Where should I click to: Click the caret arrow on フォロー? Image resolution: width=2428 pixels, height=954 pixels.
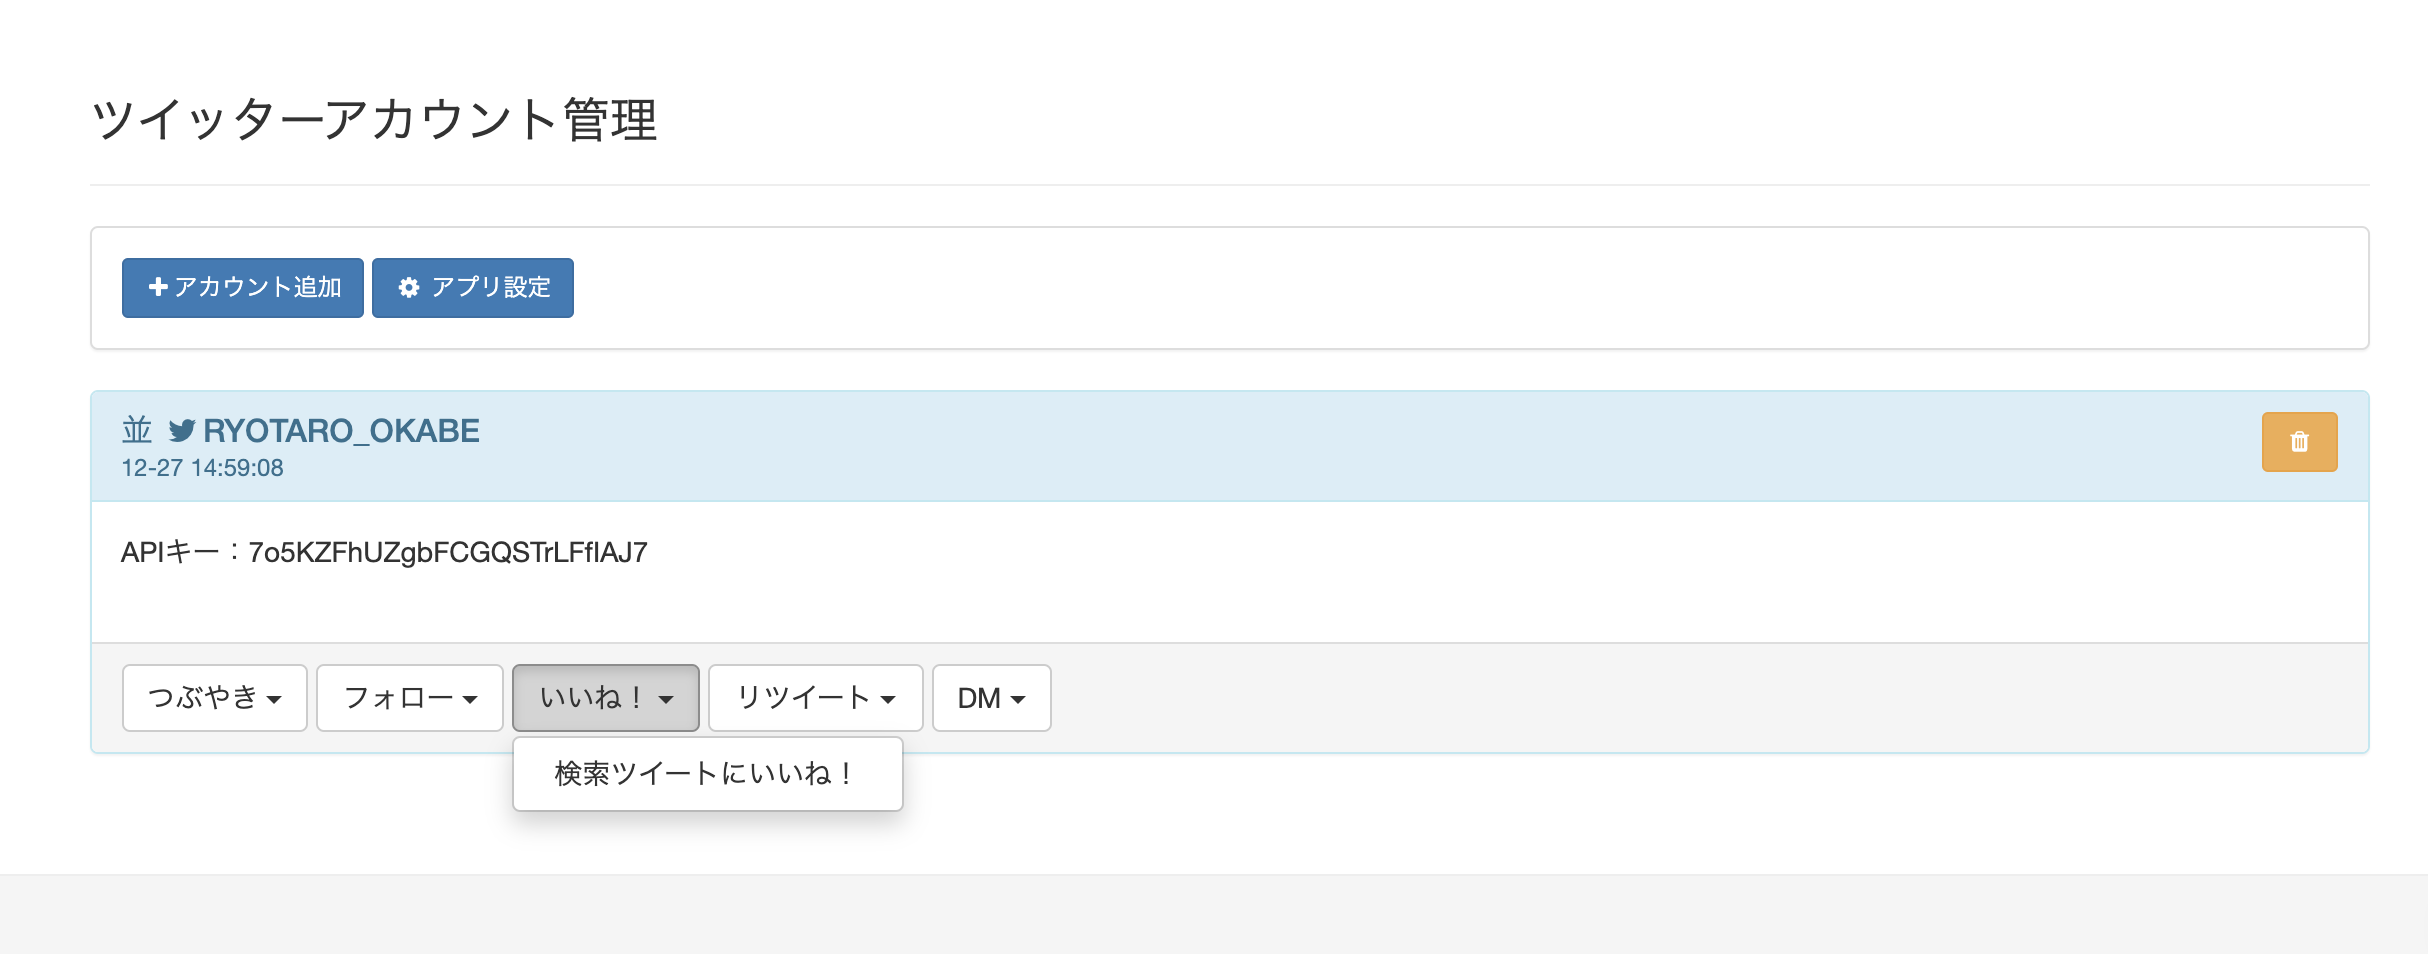(470, 699)
